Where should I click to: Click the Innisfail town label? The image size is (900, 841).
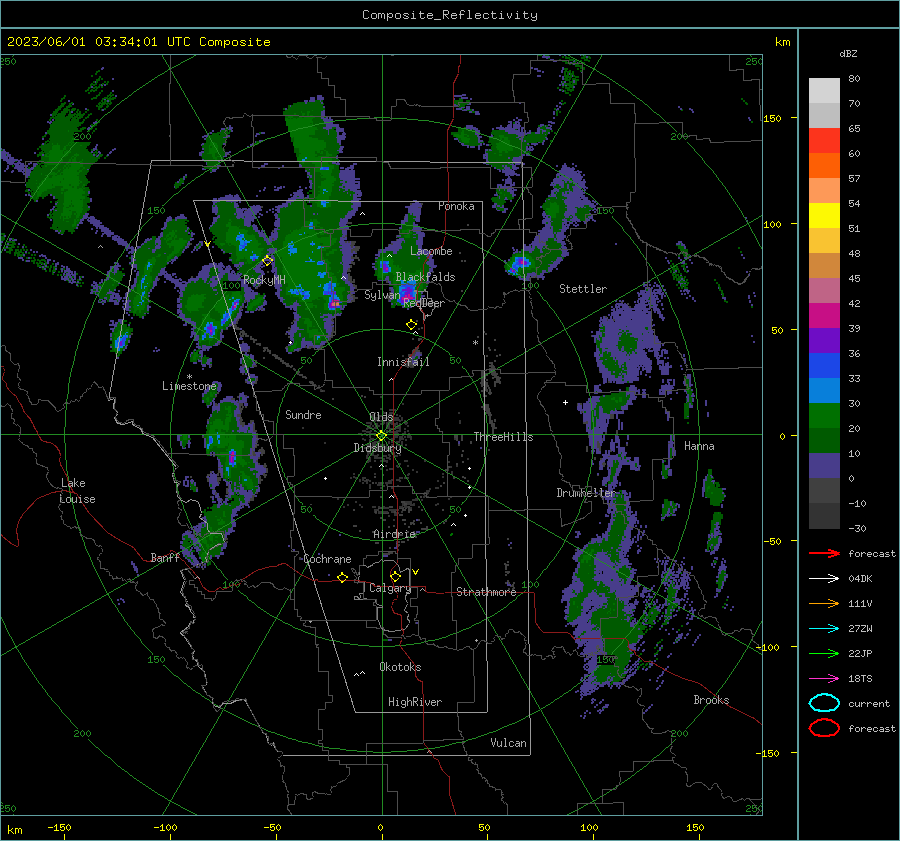coord(403,362)
